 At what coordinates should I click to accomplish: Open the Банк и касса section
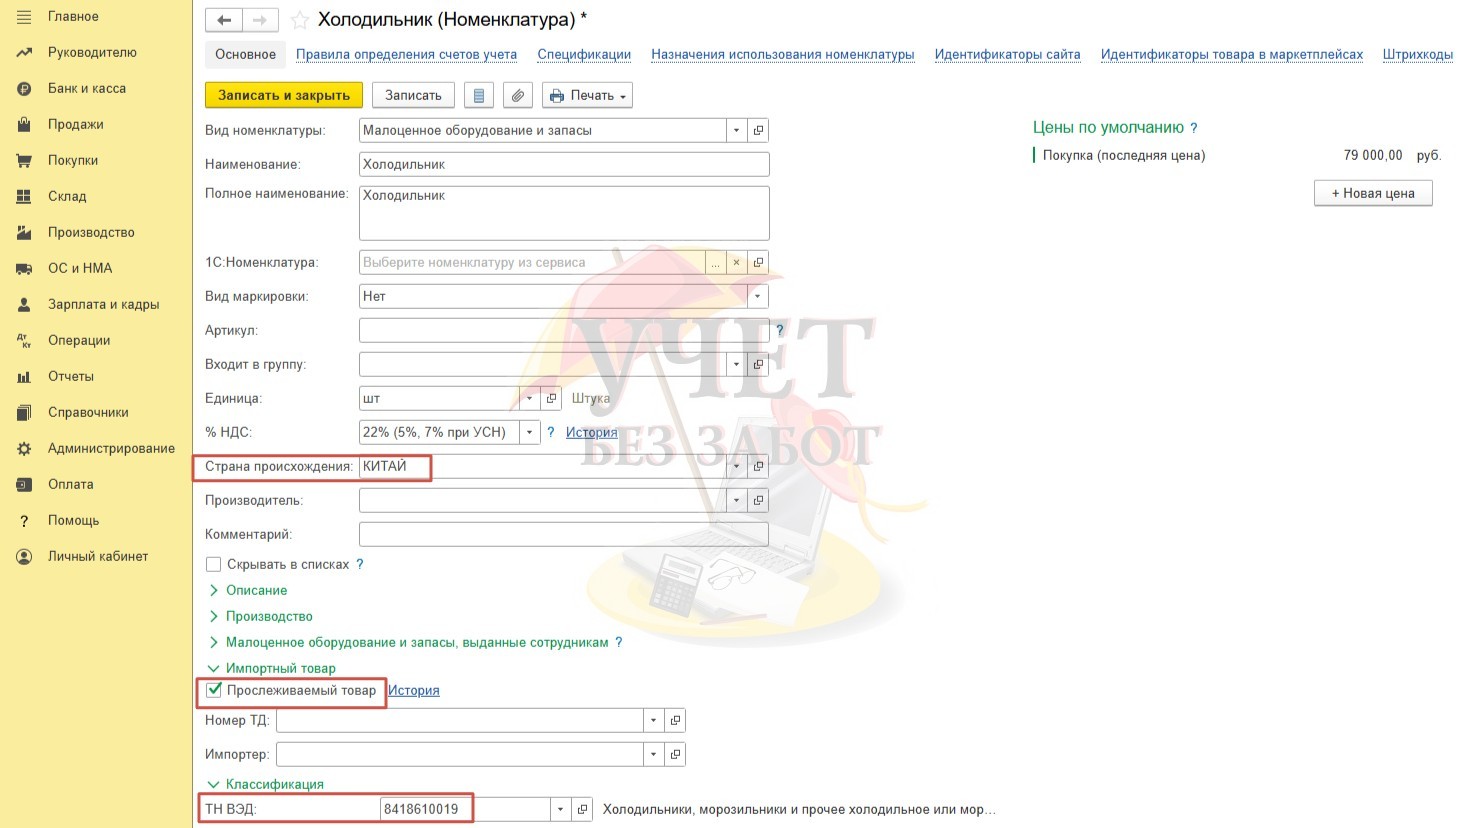87,88
